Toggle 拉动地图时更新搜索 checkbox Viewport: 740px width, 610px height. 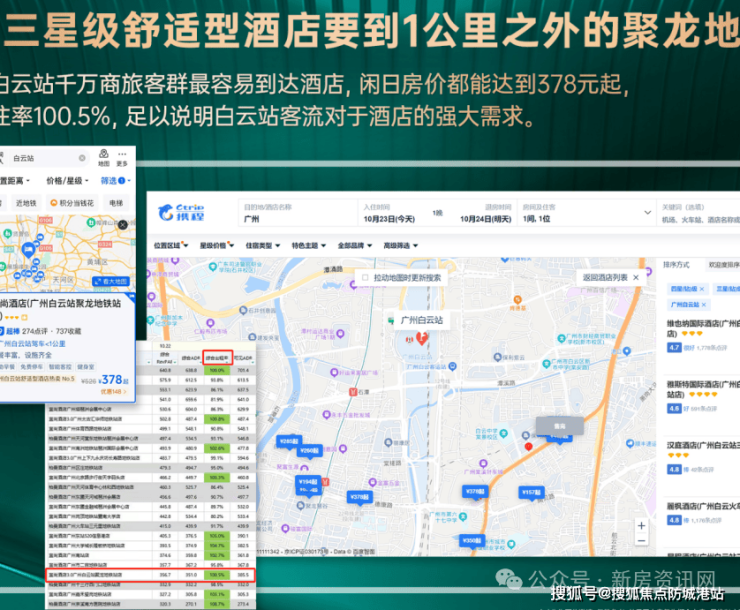[365, 277]
